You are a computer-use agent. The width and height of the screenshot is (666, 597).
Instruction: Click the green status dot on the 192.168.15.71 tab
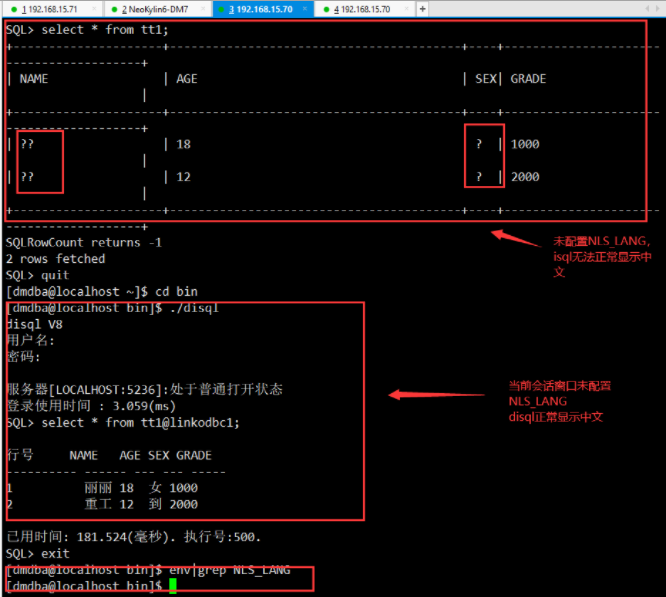point(13,9)
